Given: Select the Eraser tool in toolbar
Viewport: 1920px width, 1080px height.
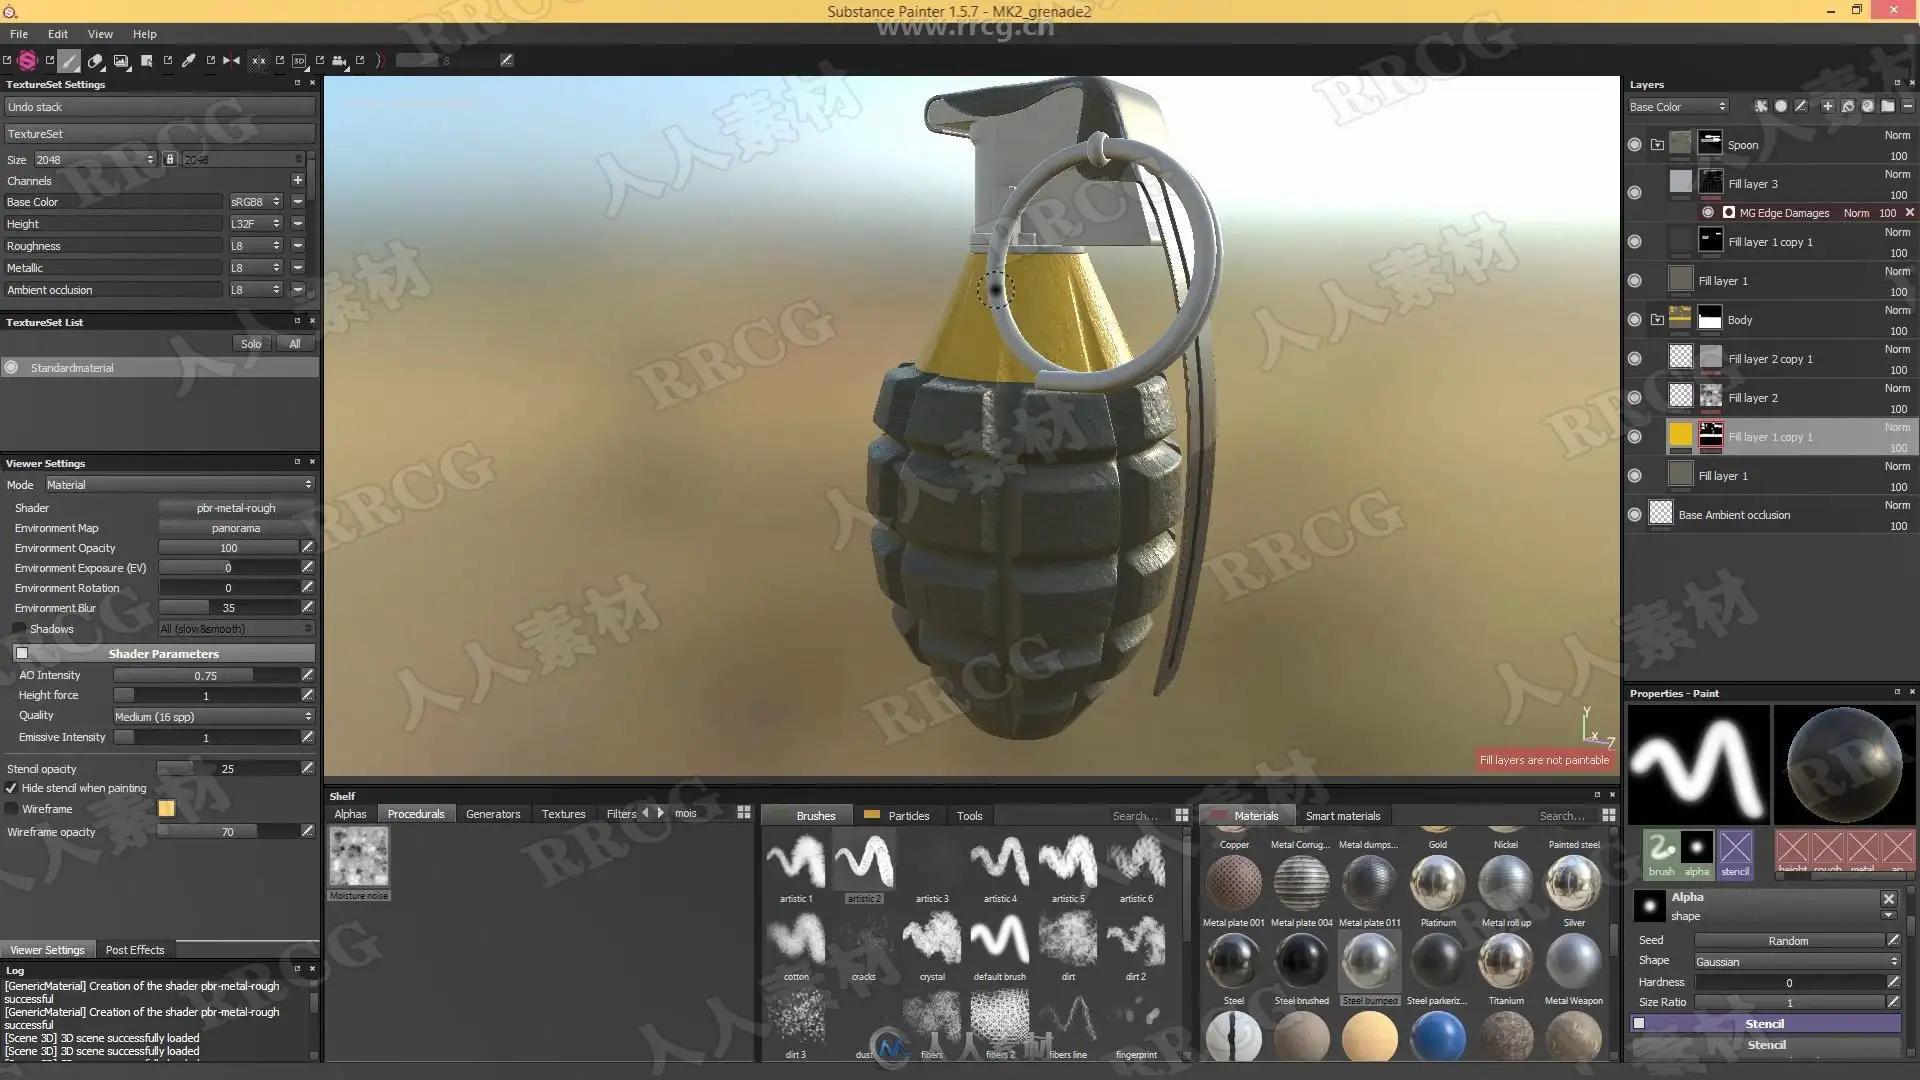Looking at the screenshot, I should pos(95,61).
